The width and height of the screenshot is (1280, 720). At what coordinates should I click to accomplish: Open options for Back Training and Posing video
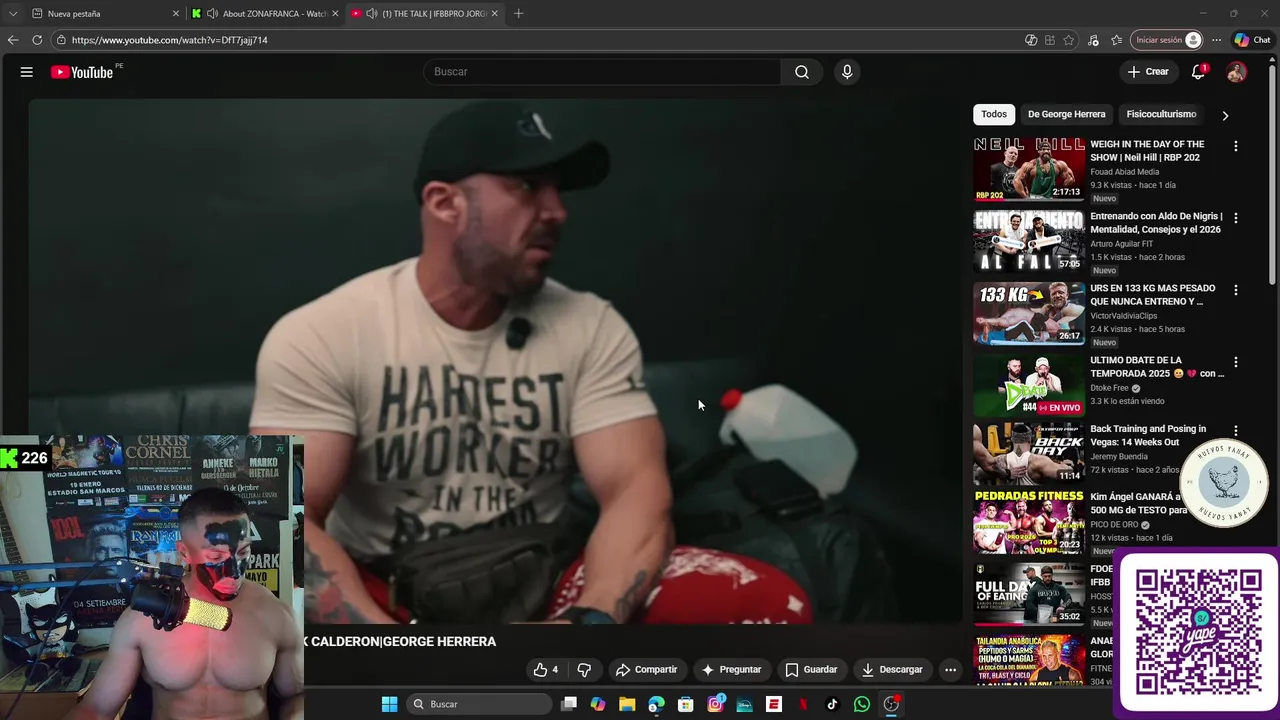pyautogui.click(x=1235, y=430)
